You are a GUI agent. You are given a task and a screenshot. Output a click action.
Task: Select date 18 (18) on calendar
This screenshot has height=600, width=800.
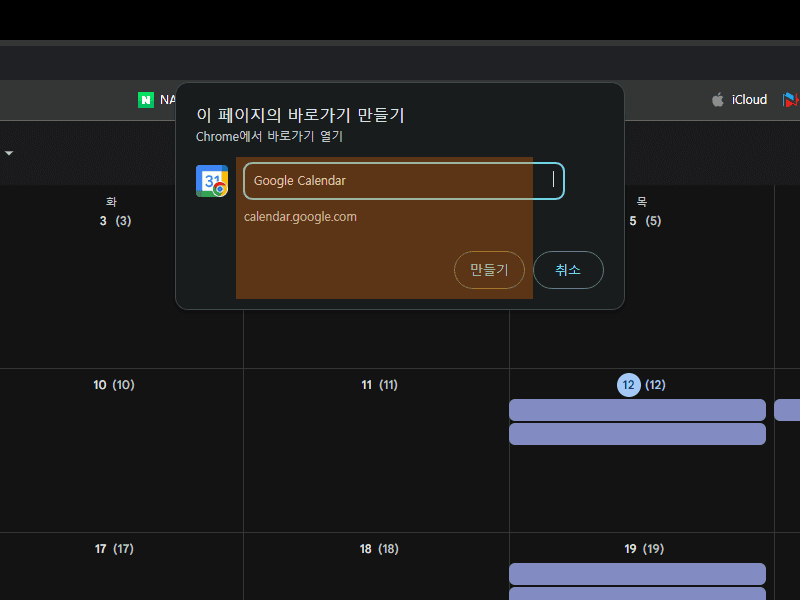pyautogui.click(x=379, y=549)
